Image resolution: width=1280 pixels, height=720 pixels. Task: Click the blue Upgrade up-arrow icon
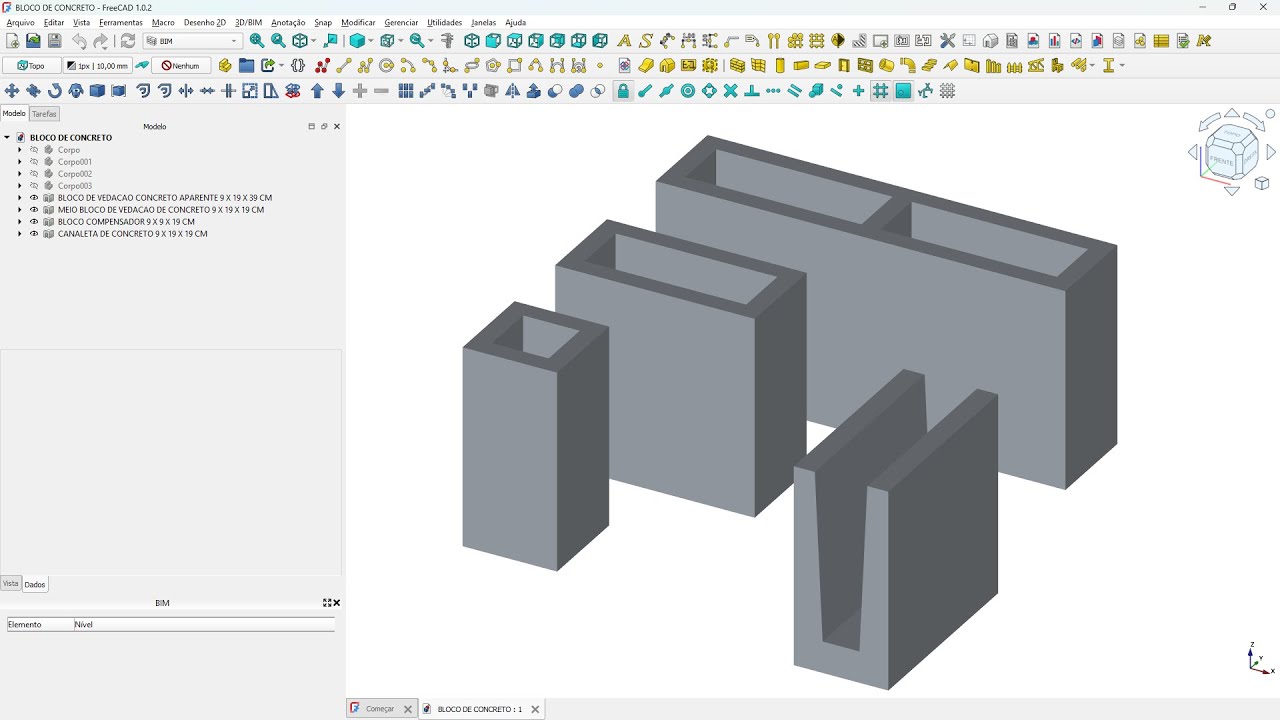click(317, 90)
